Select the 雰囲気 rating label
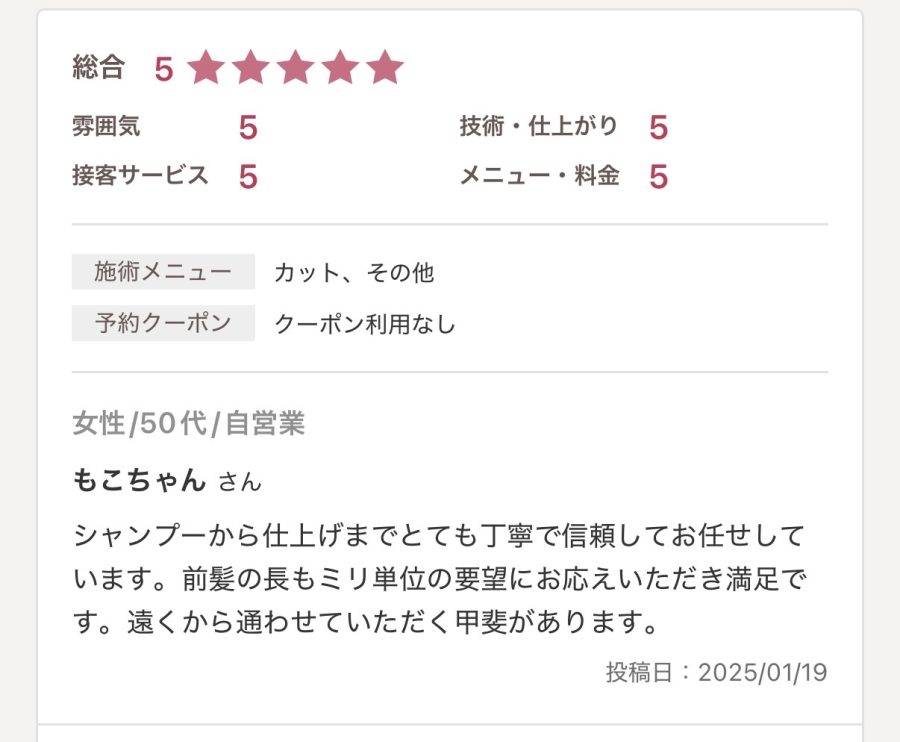The height and width of the screenshot is (742, 900). click(x=106, y=127)
